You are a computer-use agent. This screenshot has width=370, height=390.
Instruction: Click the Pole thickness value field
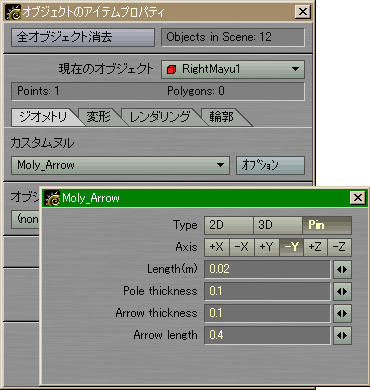click(267, 291)
